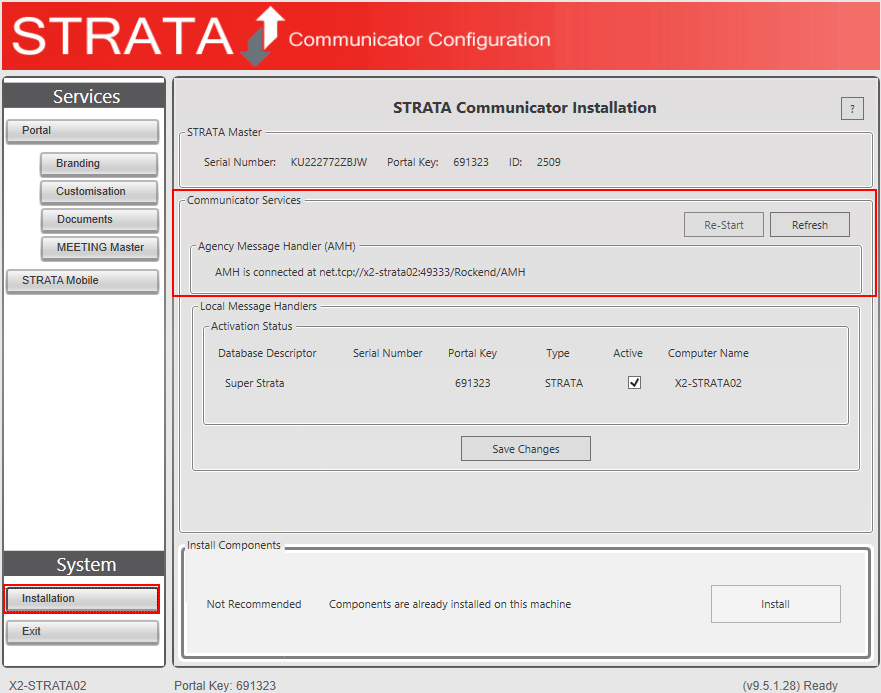
Task: Click the Exit button
Action: (82, 632)
